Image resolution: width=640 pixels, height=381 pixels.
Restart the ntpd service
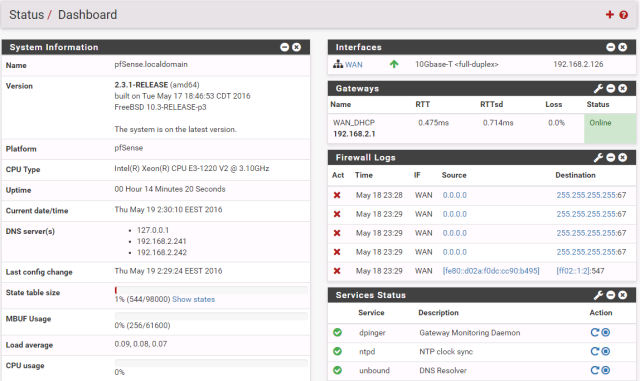coord(595,351)
